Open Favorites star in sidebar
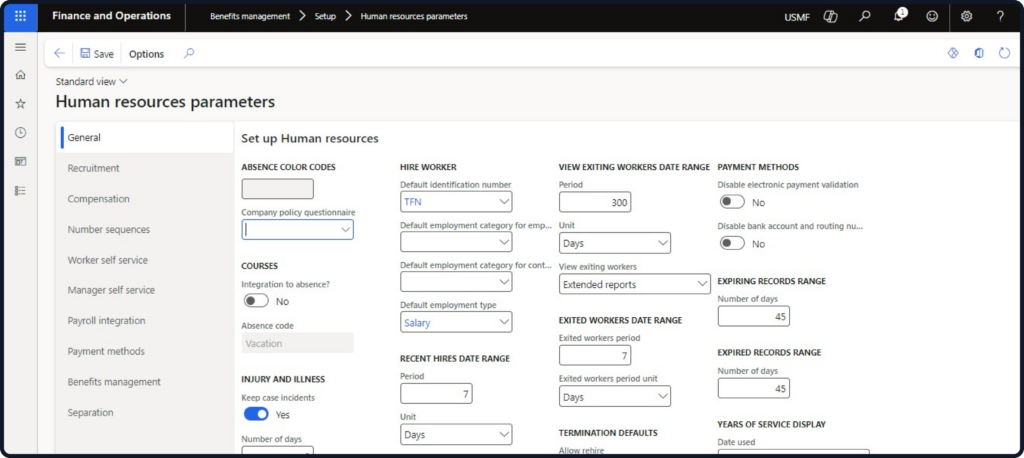The image size is (1024, 458). tap(20, 104)
